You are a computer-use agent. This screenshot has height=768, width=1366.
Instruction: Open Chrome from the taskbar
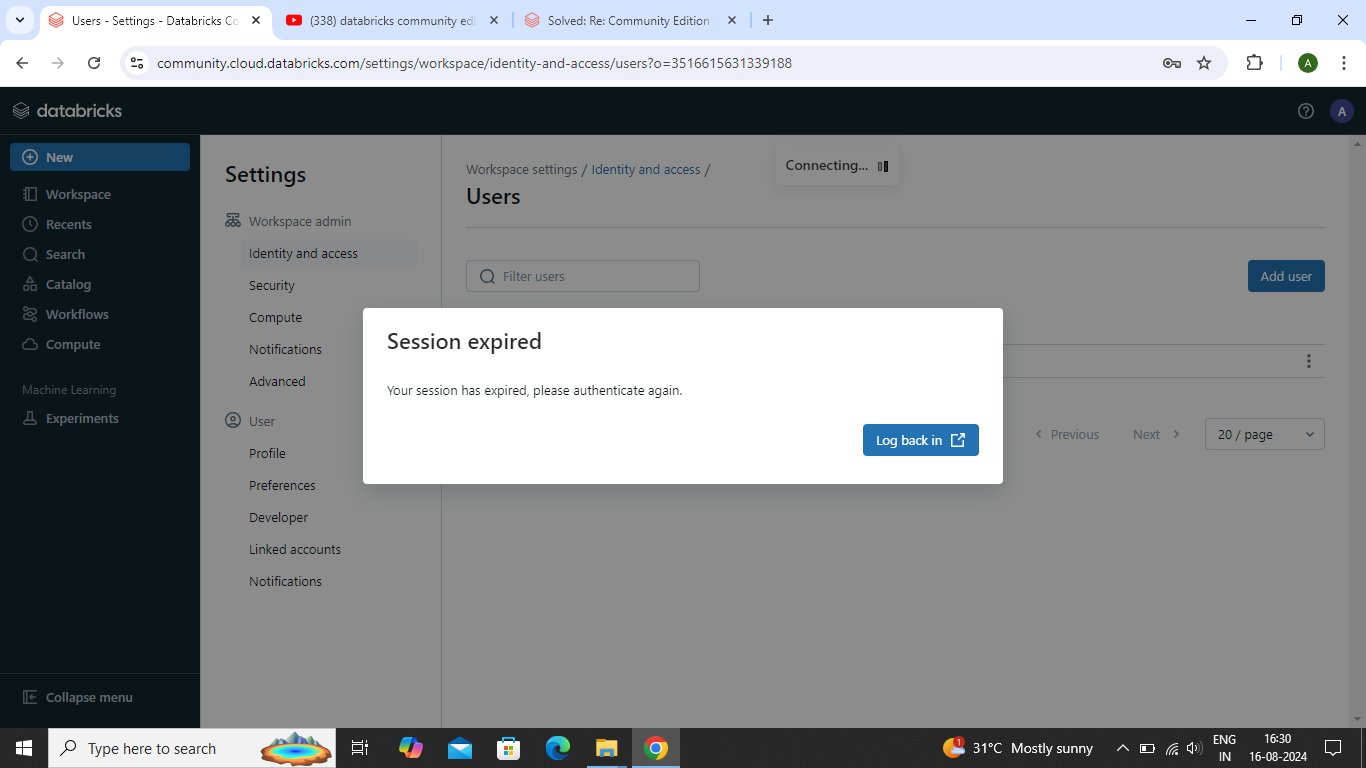coord(655,748)
